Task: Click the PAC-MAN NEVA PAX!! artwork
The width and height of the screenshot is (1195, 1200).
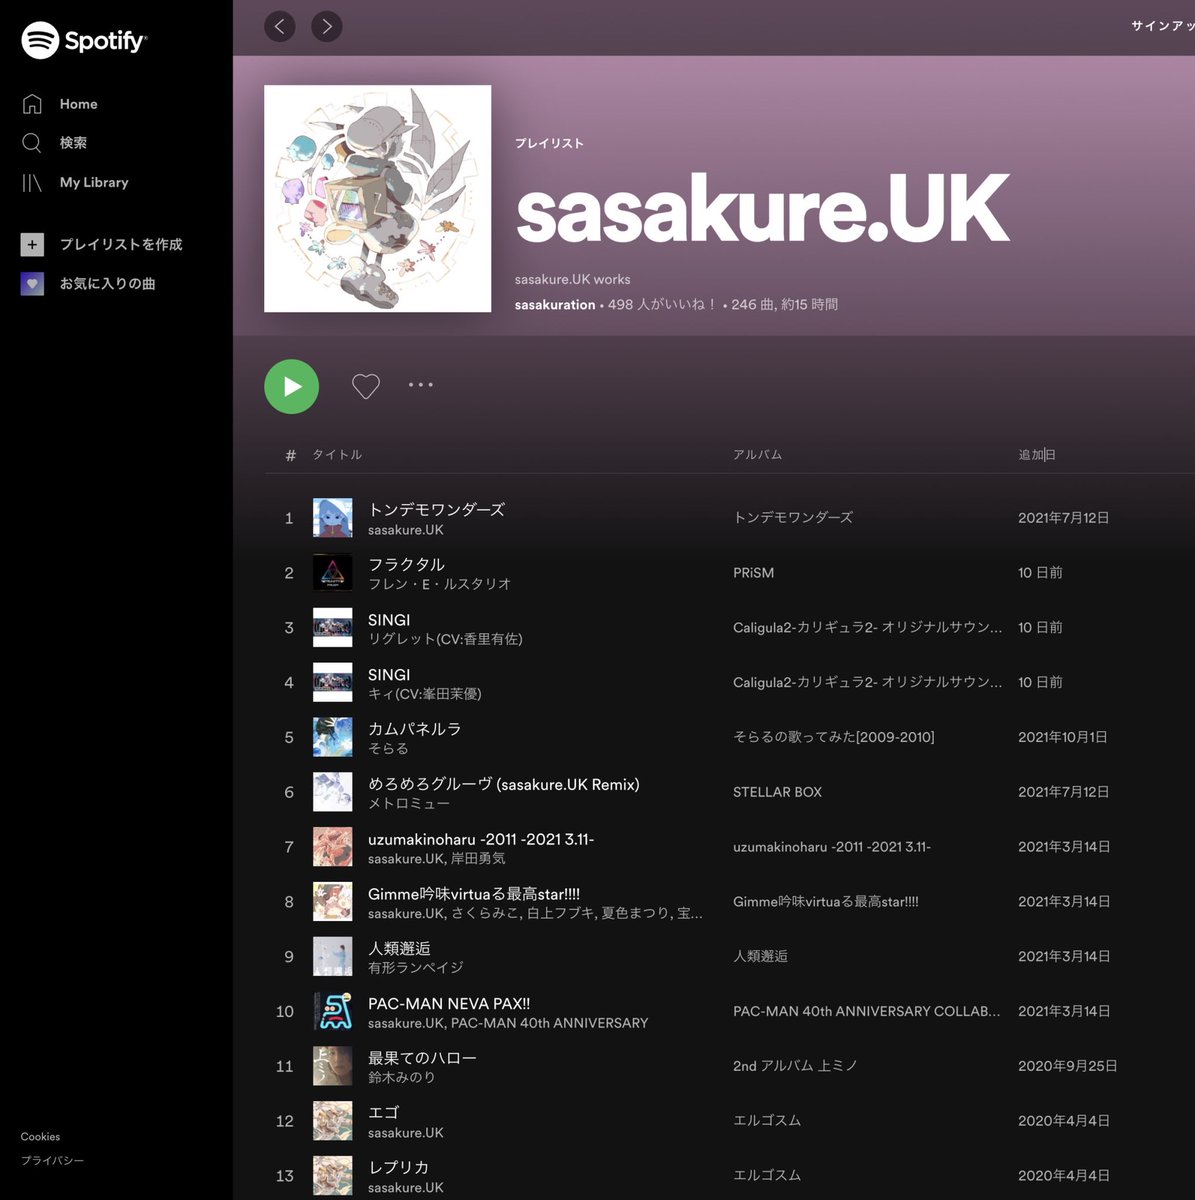Action: pyautogui.click(x=332, y=1011)
